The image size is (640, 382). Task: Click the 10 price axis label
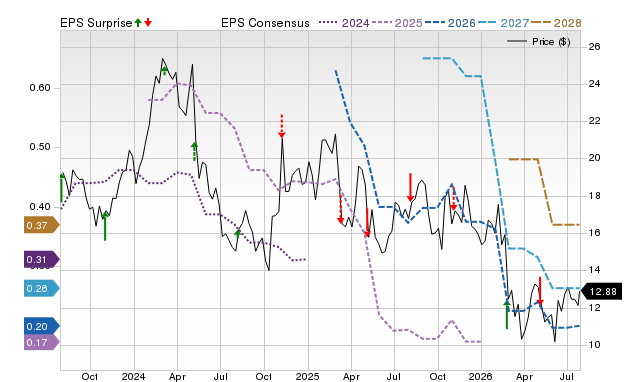click(x=595, y=345)
